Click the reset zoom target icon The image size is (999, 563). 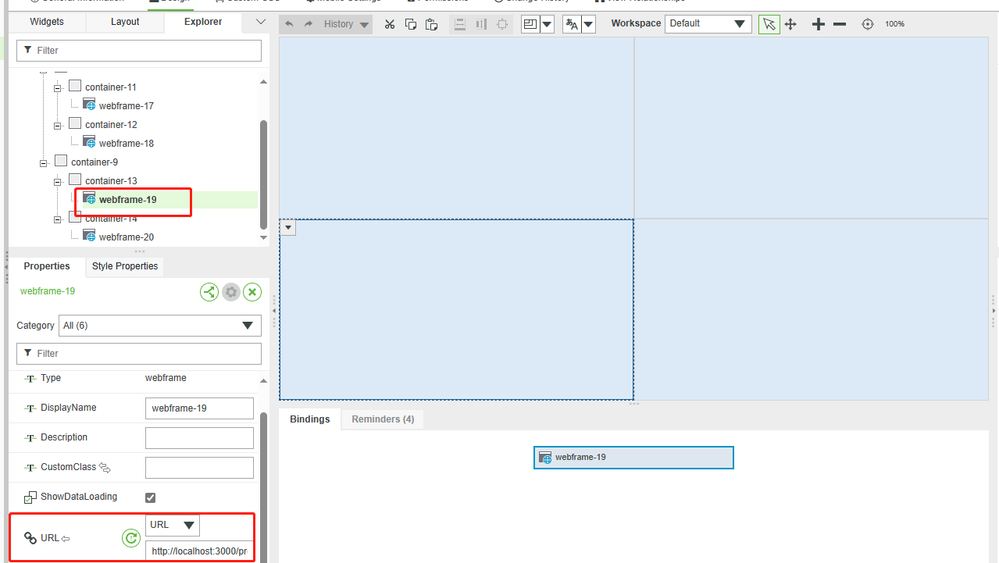pyautogui.click(x=867, y=24)
